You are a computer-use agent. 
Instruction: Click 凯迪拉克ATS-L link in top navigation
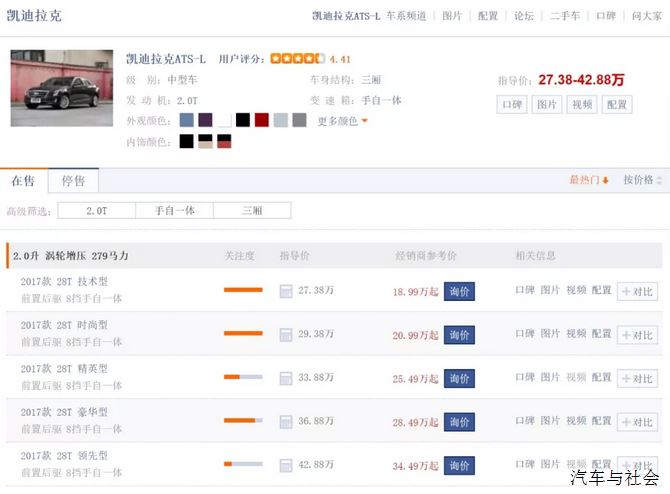coord(346,16)
